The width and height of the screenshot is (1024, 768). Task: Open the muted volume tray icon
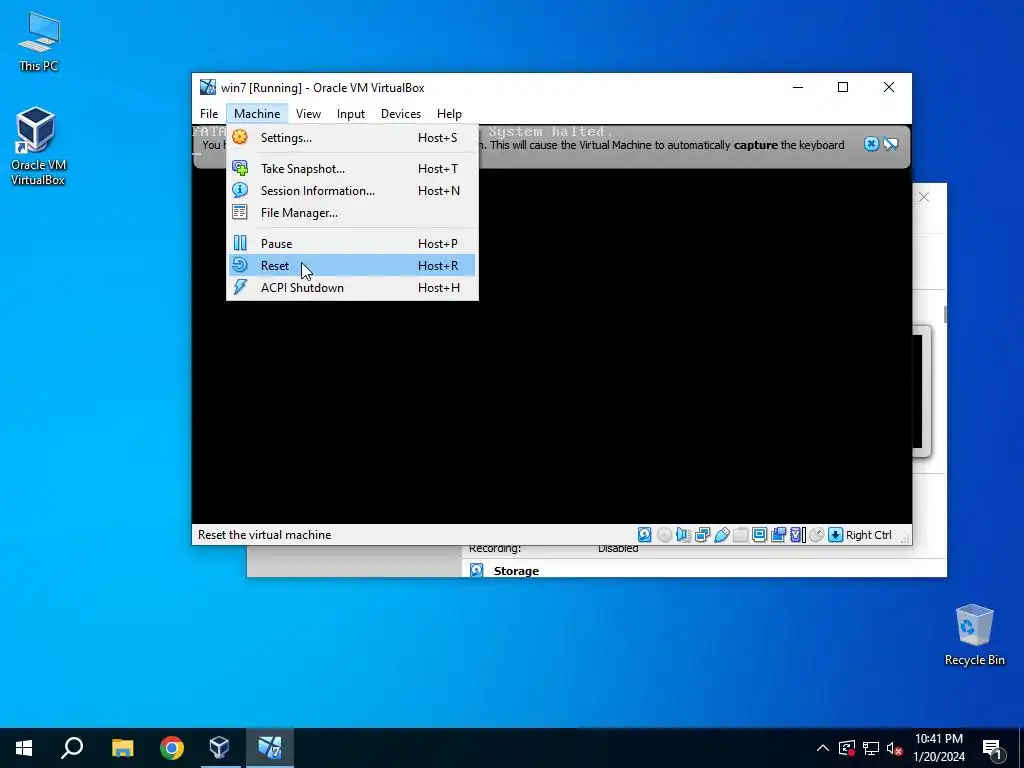pyautogui.click(x=894, y=748)
